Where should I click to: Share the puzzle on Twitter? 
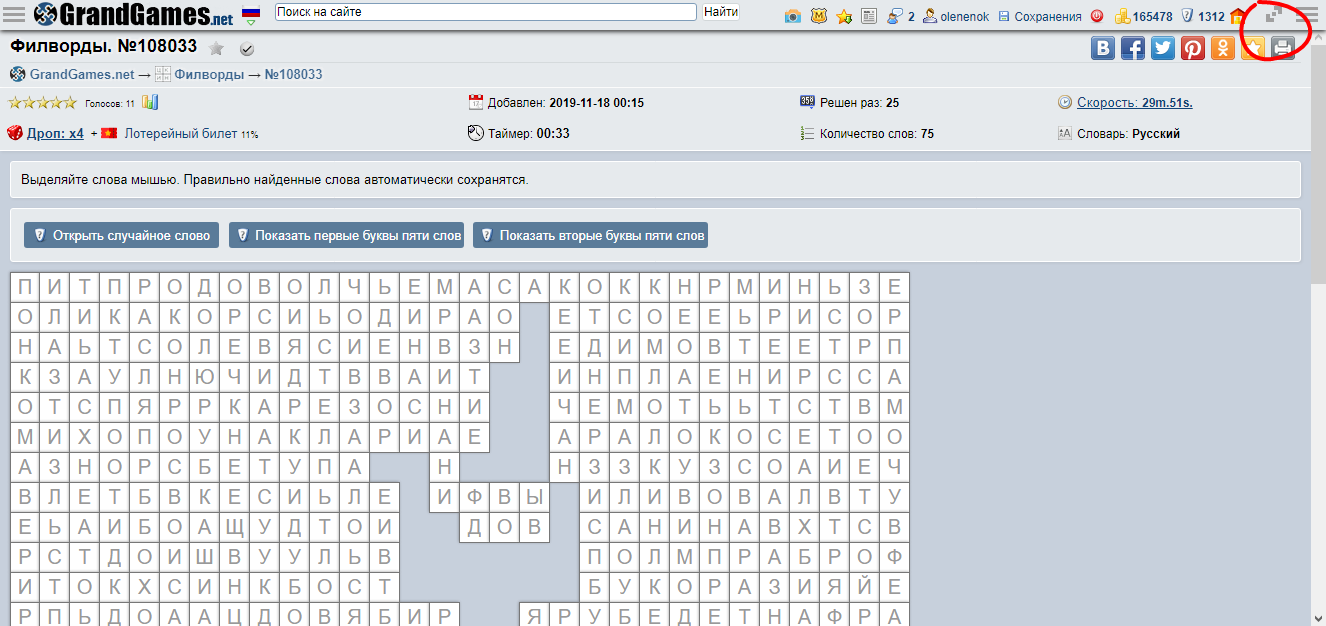click(x=1163, y=48)
